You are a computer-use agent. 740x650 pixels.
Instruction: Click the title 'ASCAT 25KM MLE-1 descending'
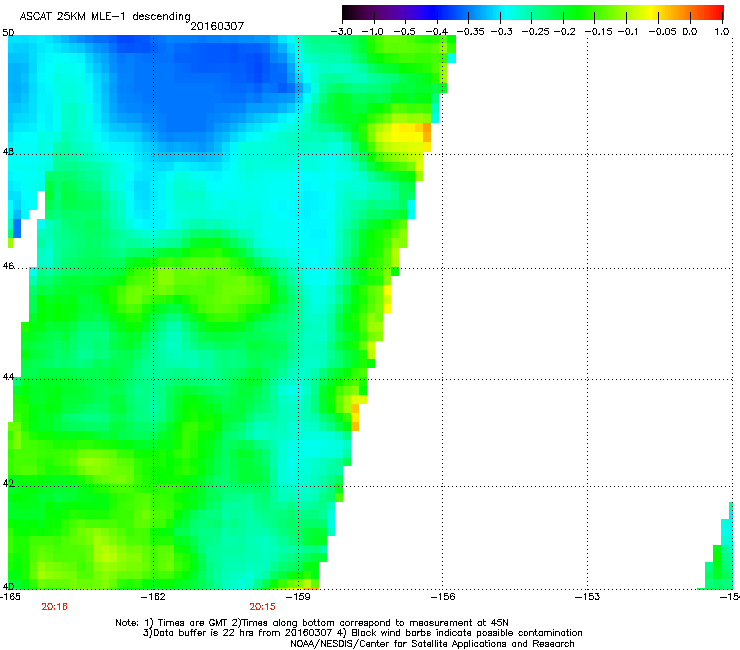105,16
